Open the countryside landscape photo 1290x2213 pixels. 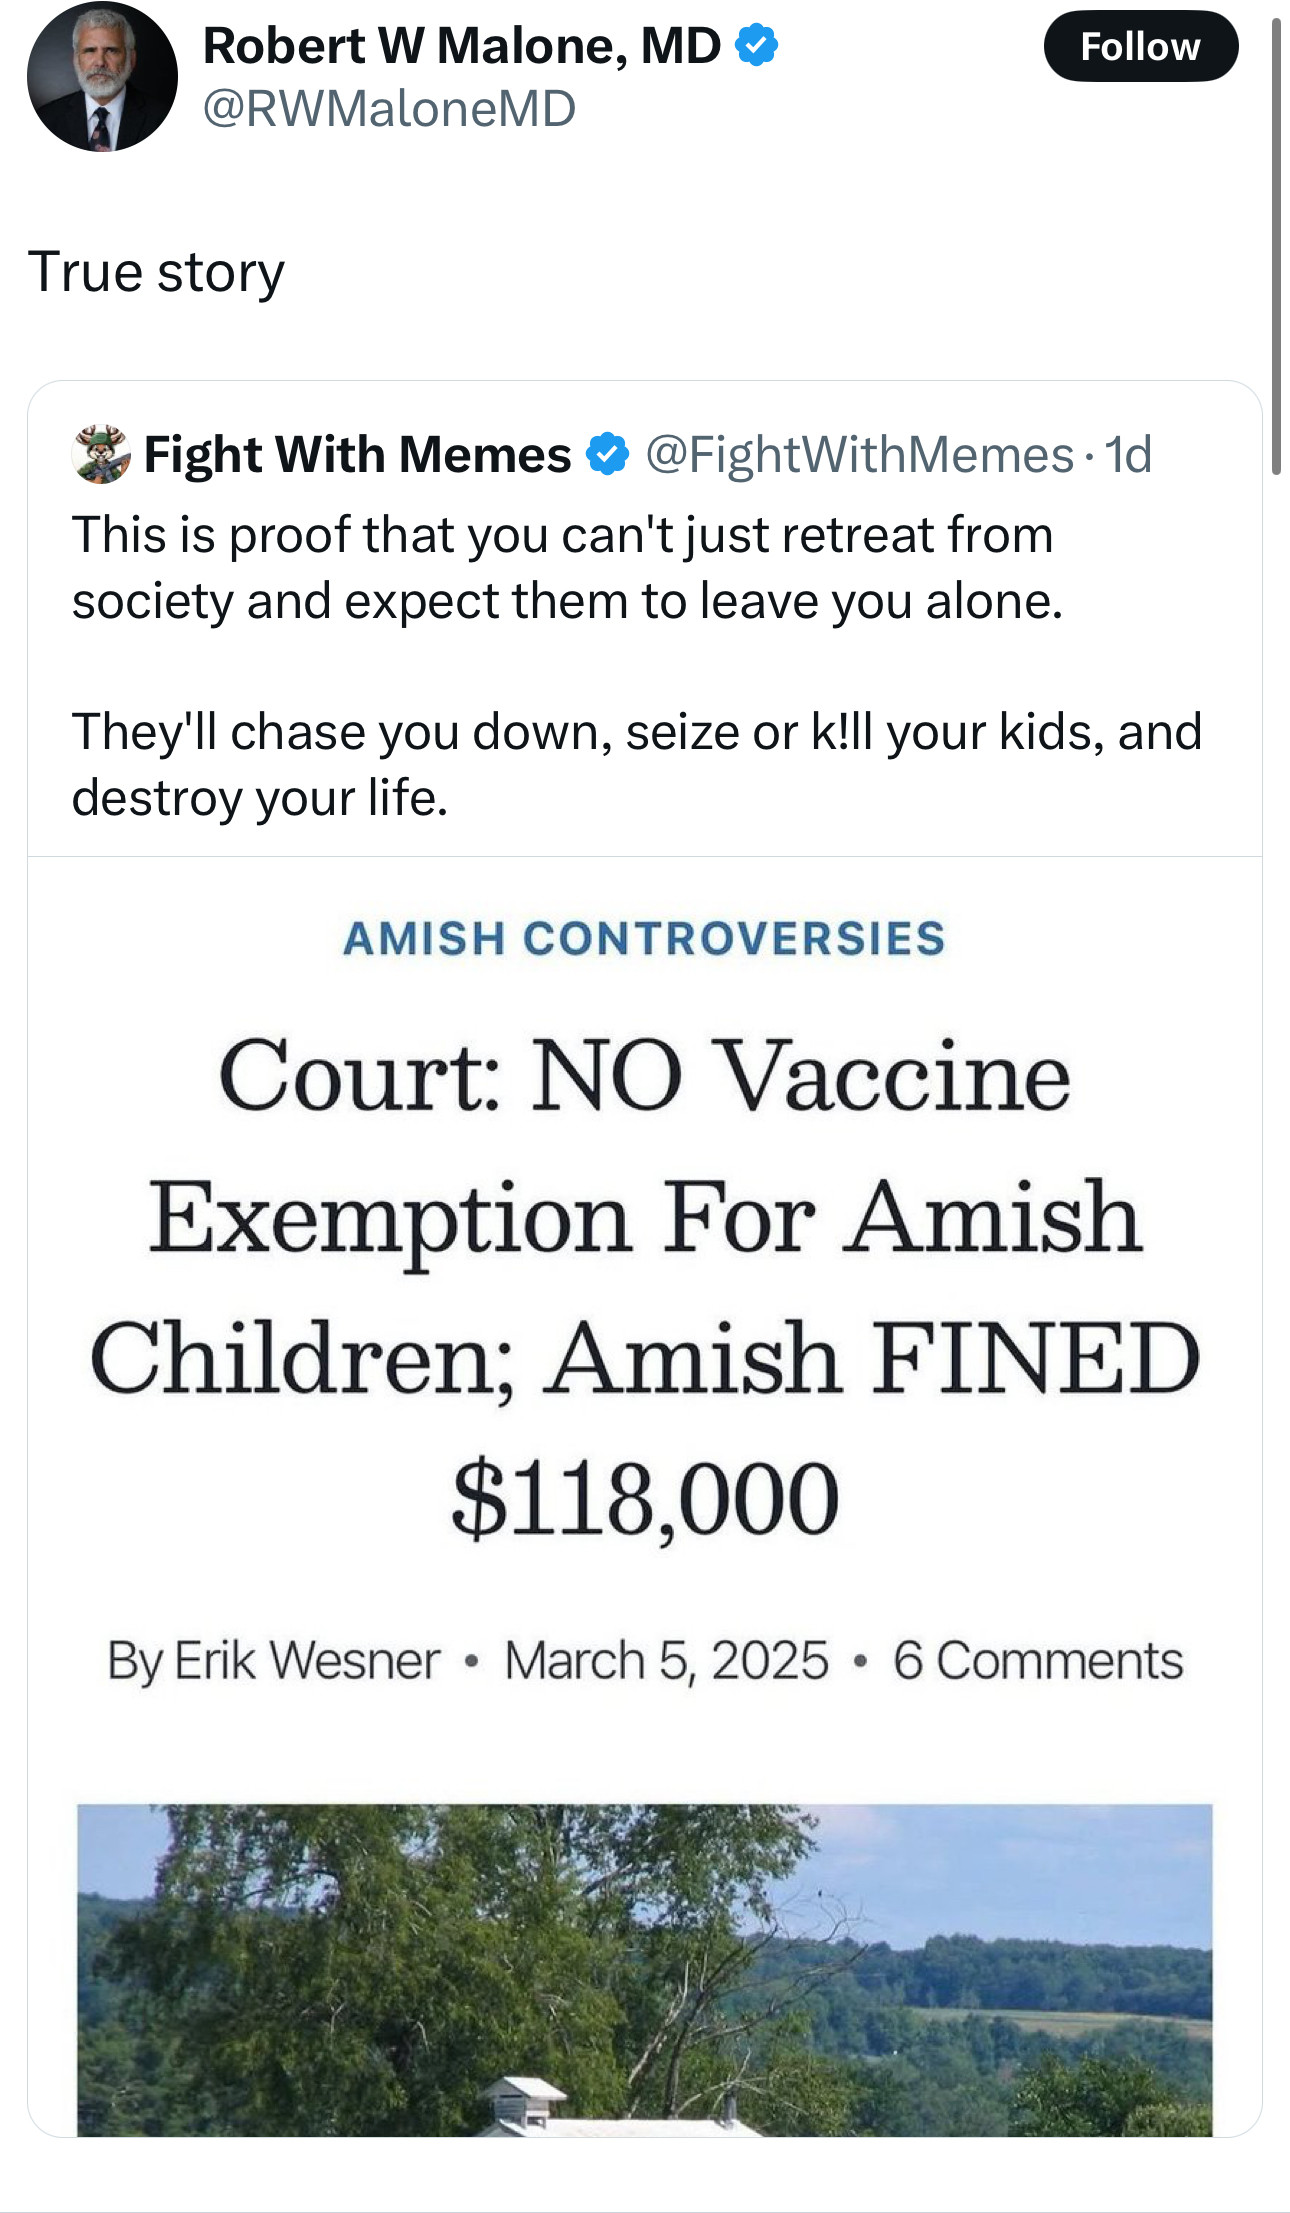pyautogui.click(x=645, y=1968)
